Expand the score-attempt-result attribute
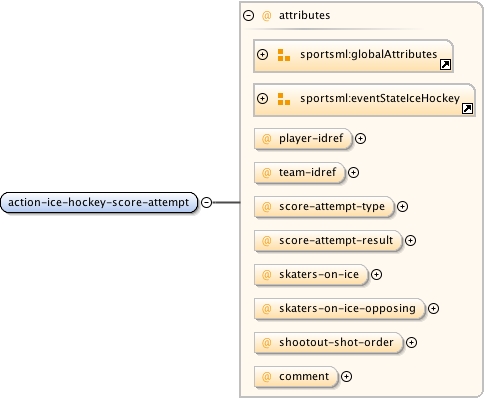Viewport: 501px width, 399px height. (x=410, y=240)
